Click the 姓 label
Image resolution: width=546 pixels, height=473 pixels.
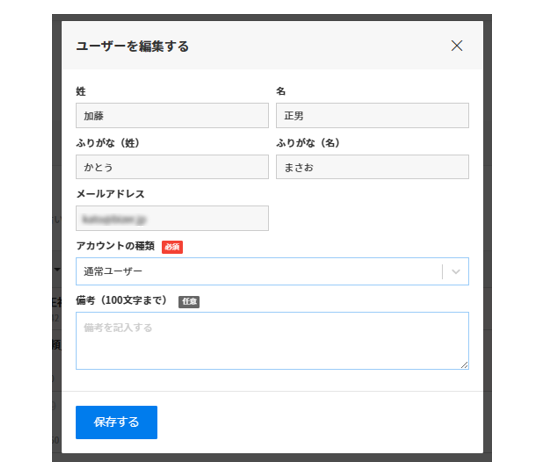pos(81,91)
